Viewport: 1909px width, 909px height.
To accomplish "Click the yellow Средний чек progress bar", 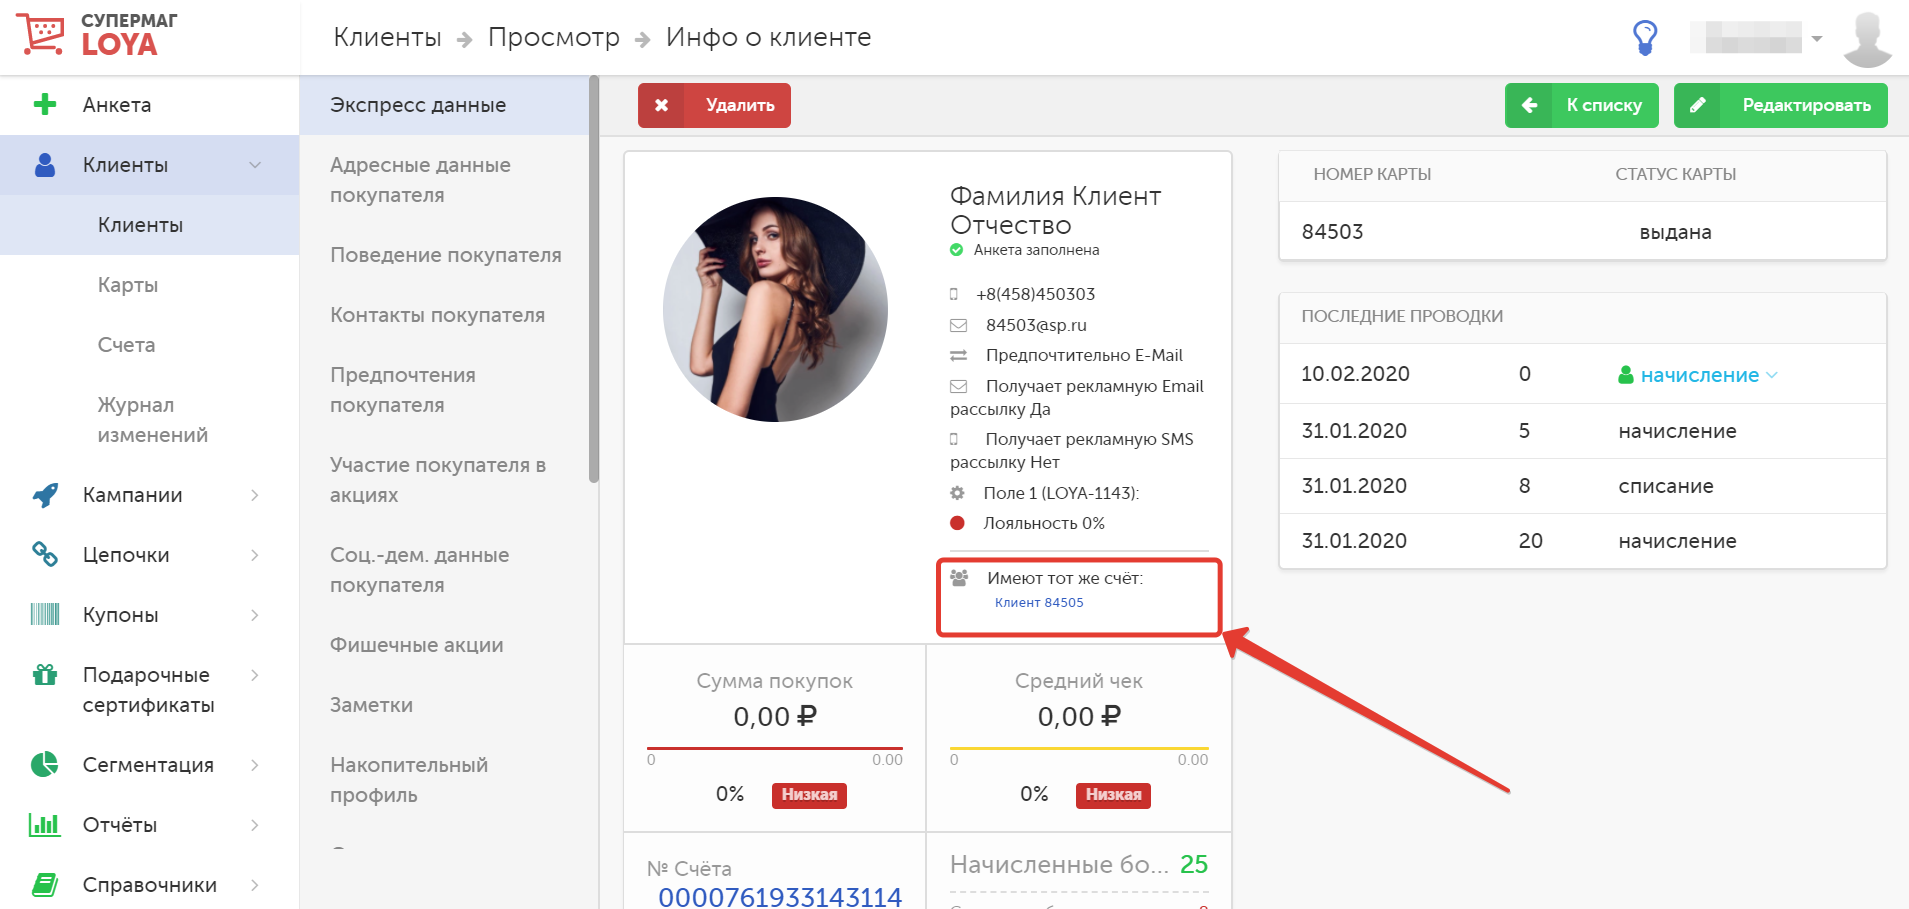I will [1079, 748].
